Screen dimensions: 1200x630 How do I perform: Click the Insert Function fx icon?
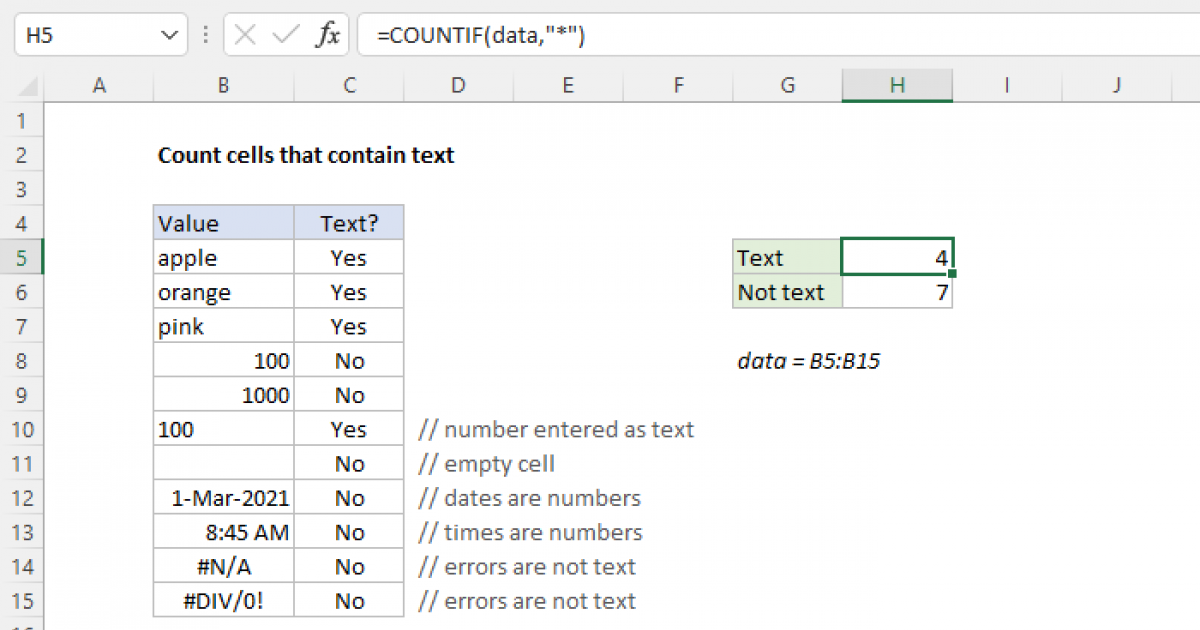tap(327, 35)
